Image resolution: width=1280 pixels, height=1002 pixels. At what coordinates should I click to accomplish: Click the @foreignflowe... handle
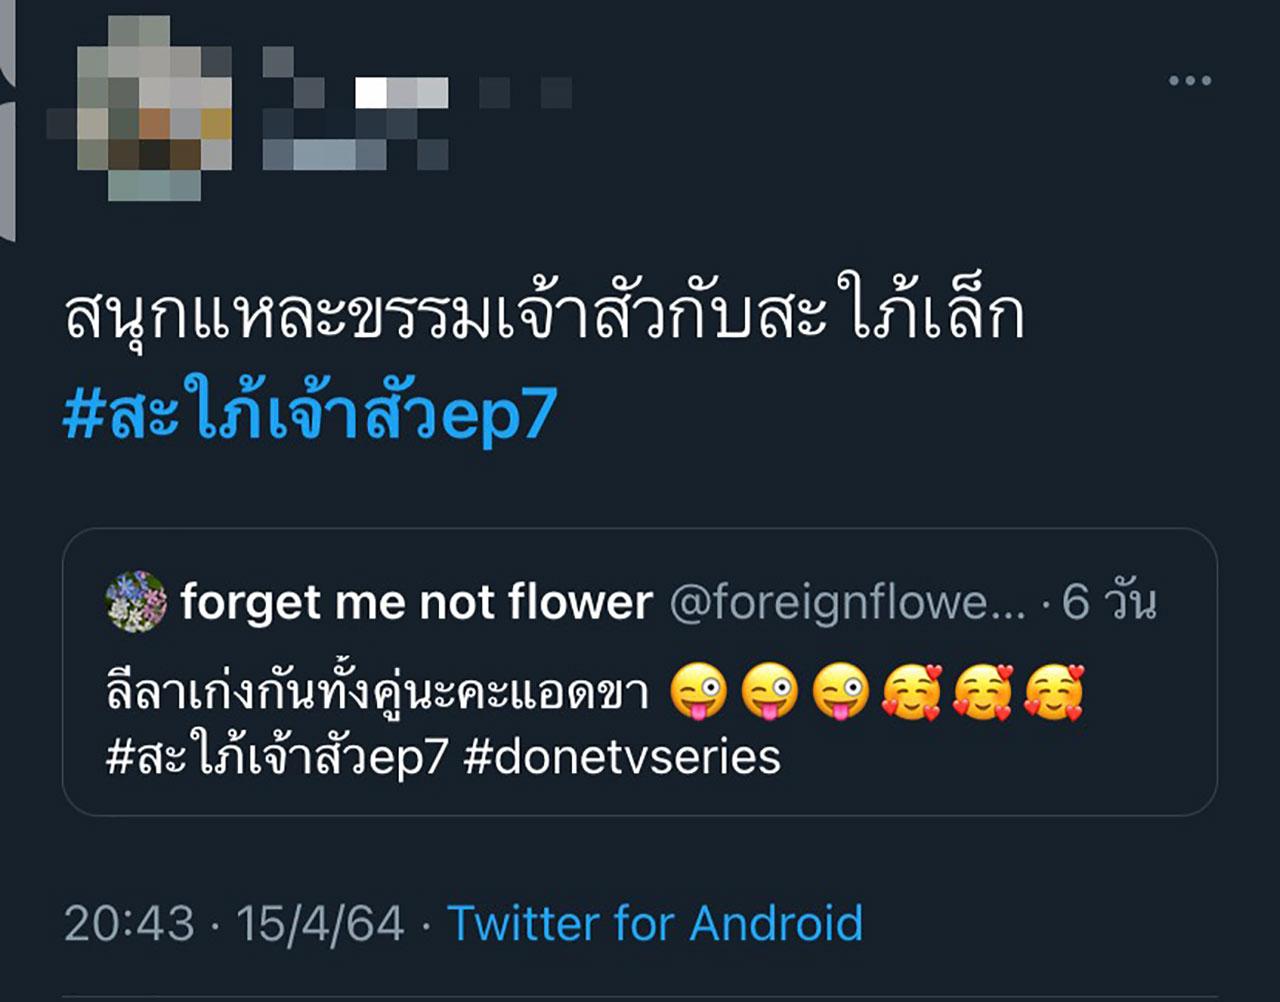pos(847,602)
